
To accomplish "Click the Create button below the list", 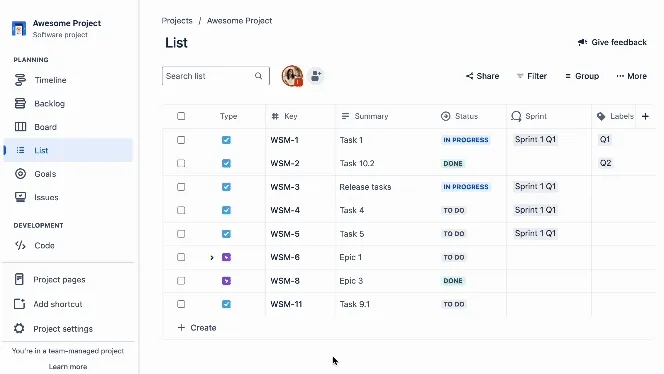I will [x=197, y=328].
